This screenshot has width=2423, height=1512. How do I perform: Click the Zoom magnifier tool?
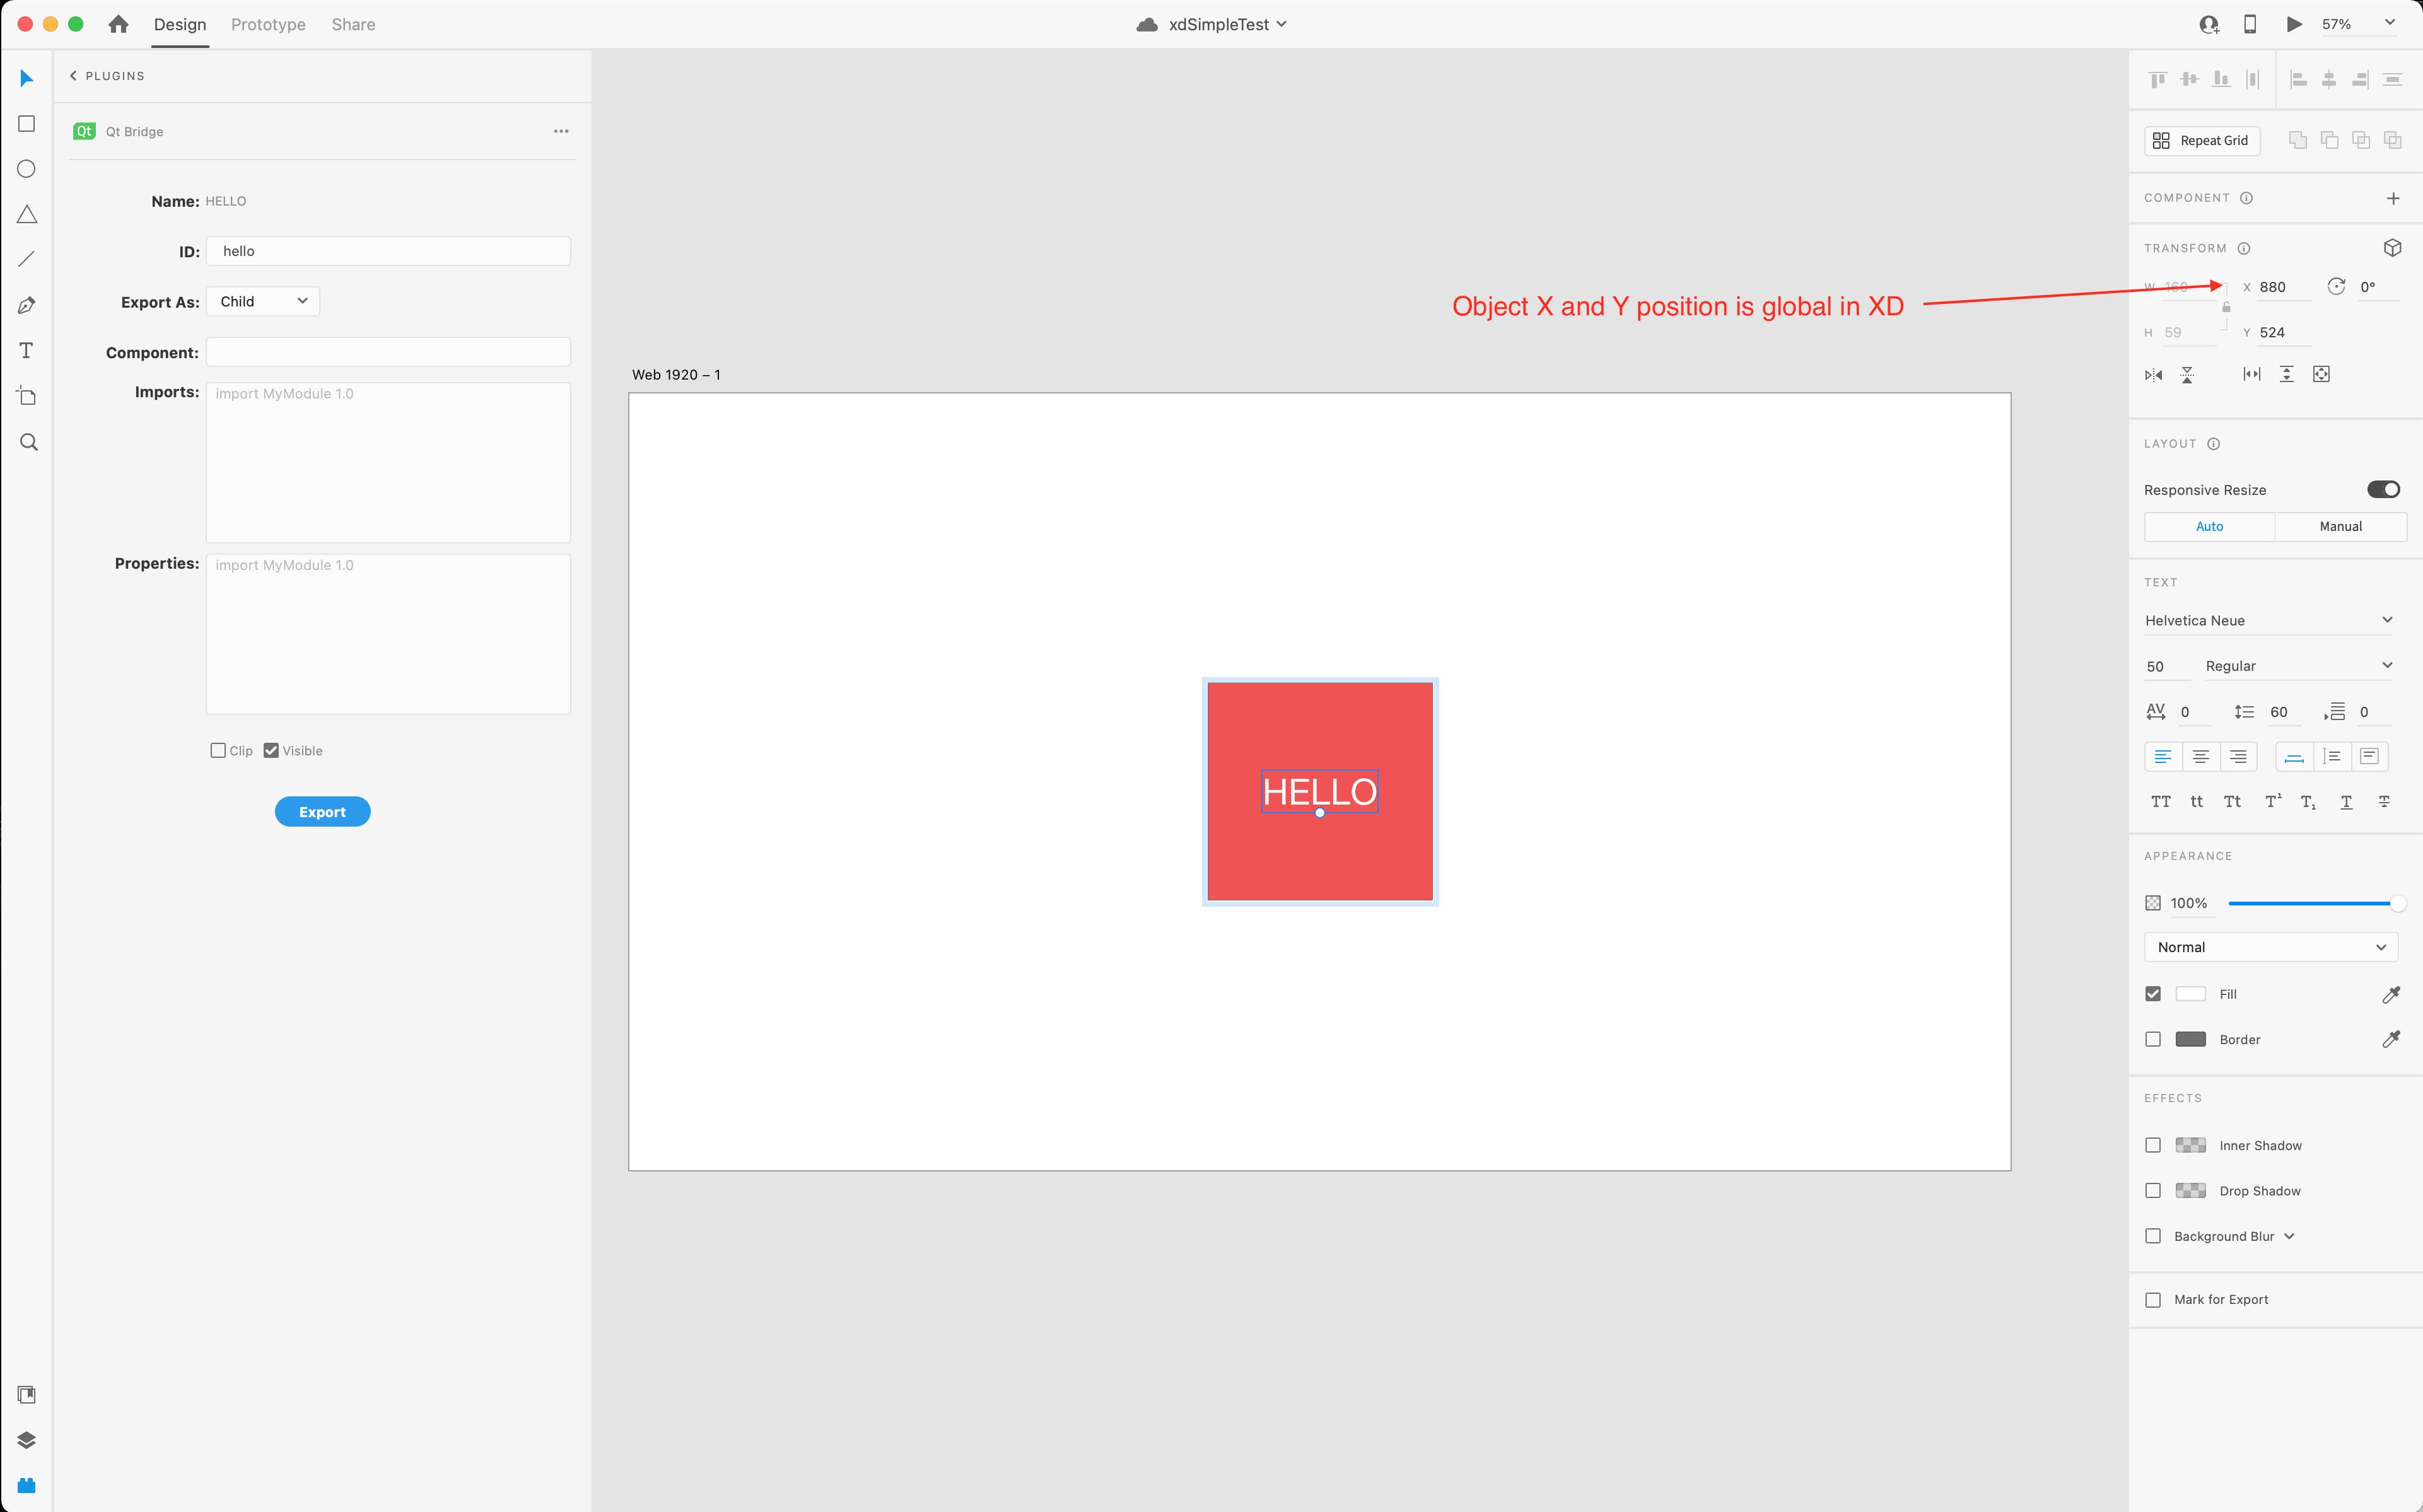click(28, 442)
